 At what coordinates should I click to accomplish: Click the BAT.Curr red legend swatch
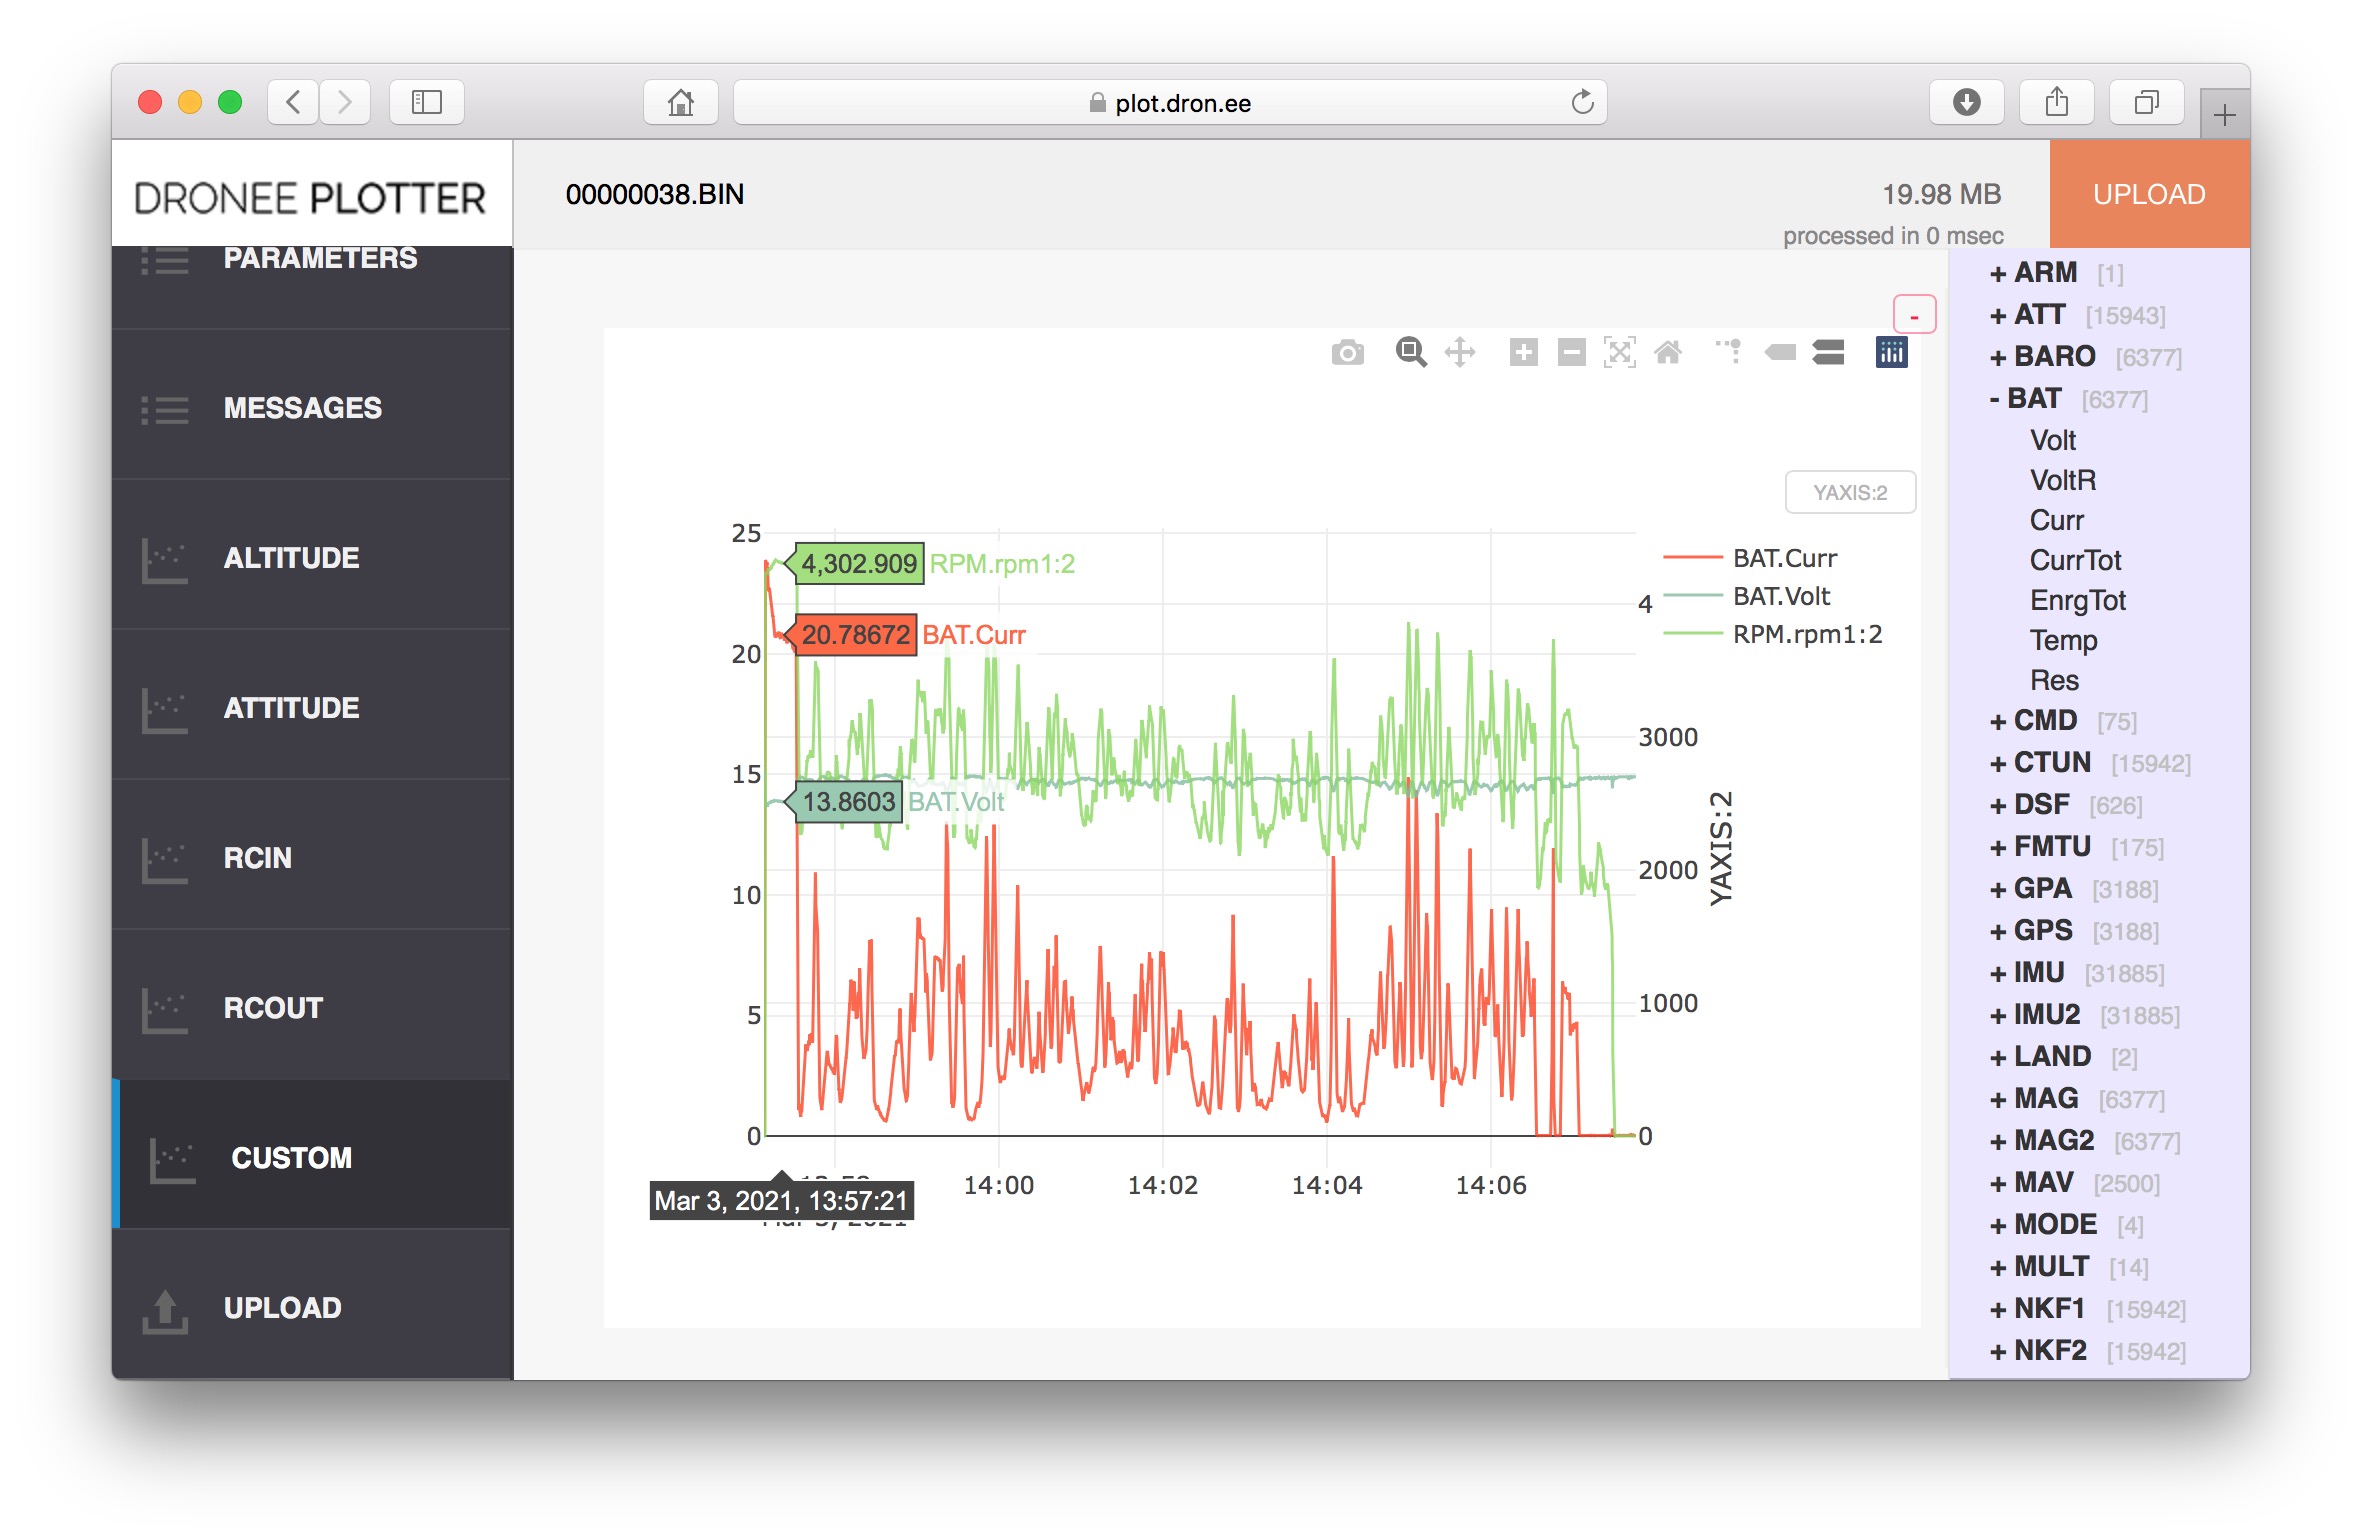tap(1692, 558)
